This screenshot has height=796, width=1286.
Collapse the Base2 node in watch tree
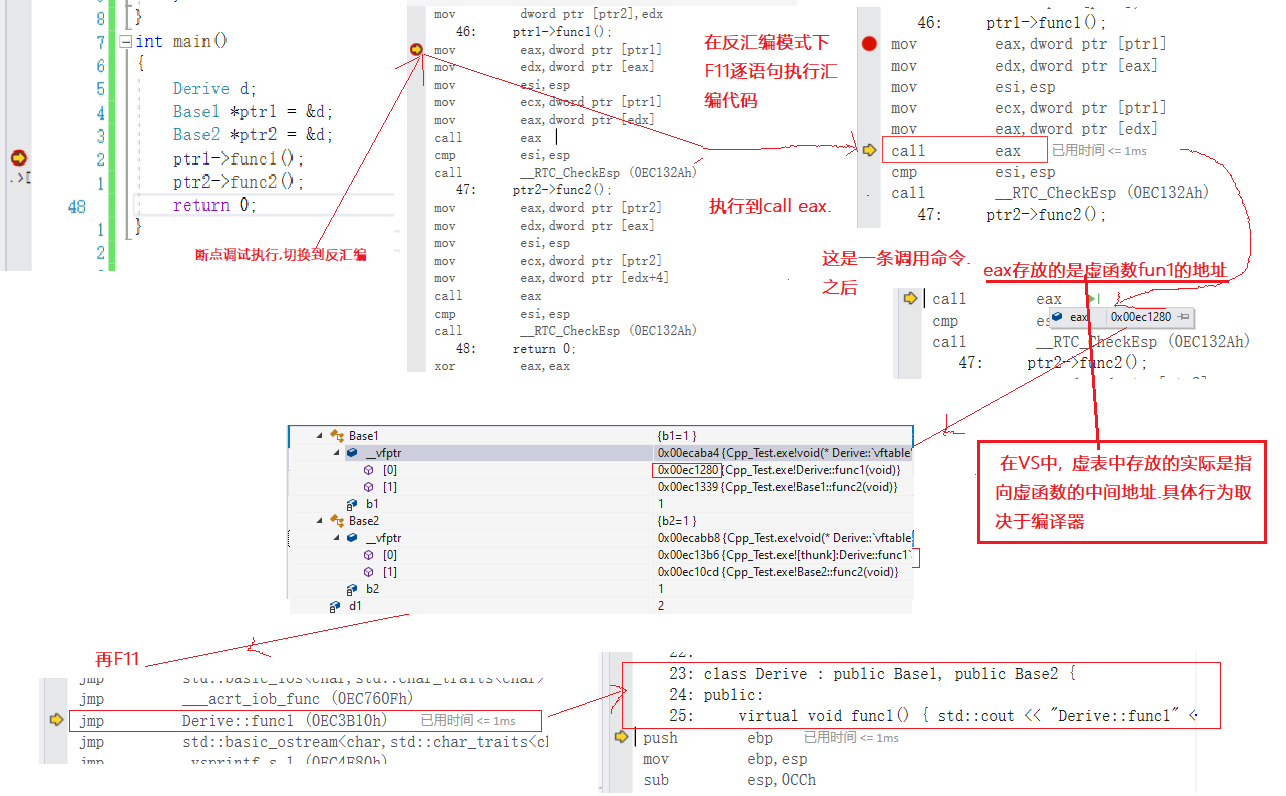click(x=320, y=521)
